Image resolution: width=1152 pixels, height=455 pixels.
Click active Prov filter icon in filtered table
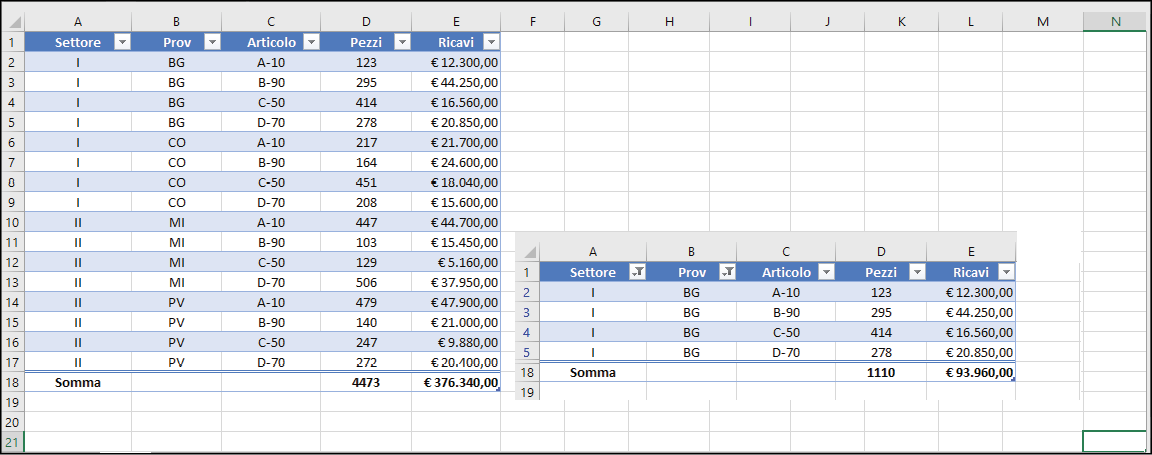click(727, 273)
